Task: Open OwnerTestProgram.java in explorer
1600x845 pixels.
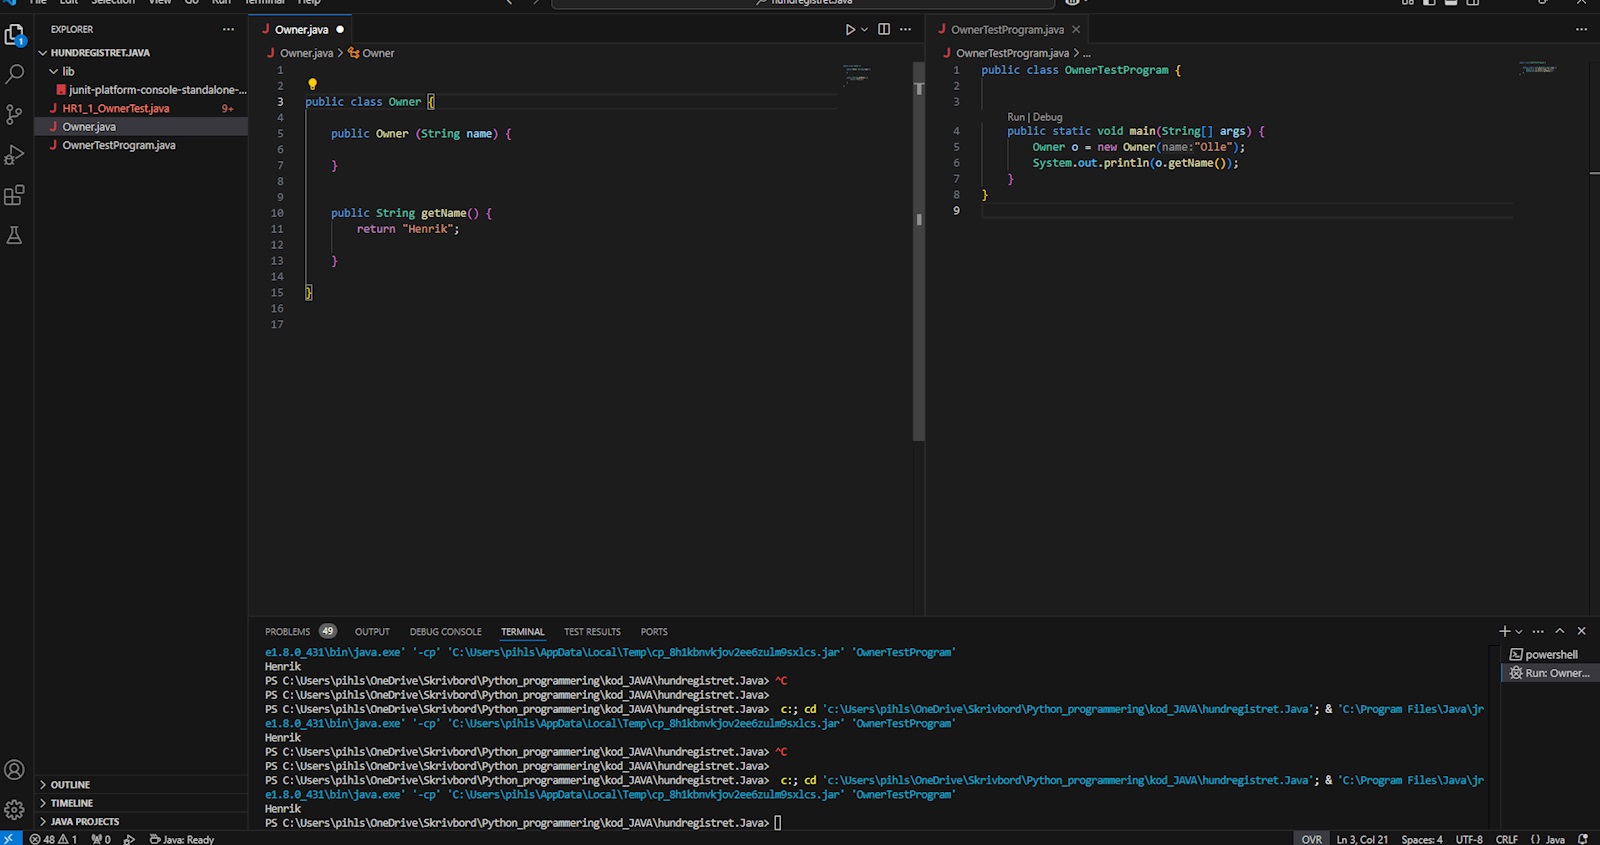Action: point(118,145)
